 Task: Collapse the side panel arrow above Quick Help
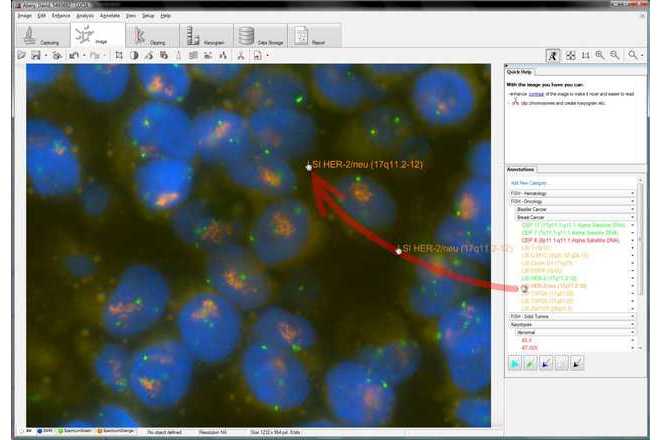pos(507,66)
